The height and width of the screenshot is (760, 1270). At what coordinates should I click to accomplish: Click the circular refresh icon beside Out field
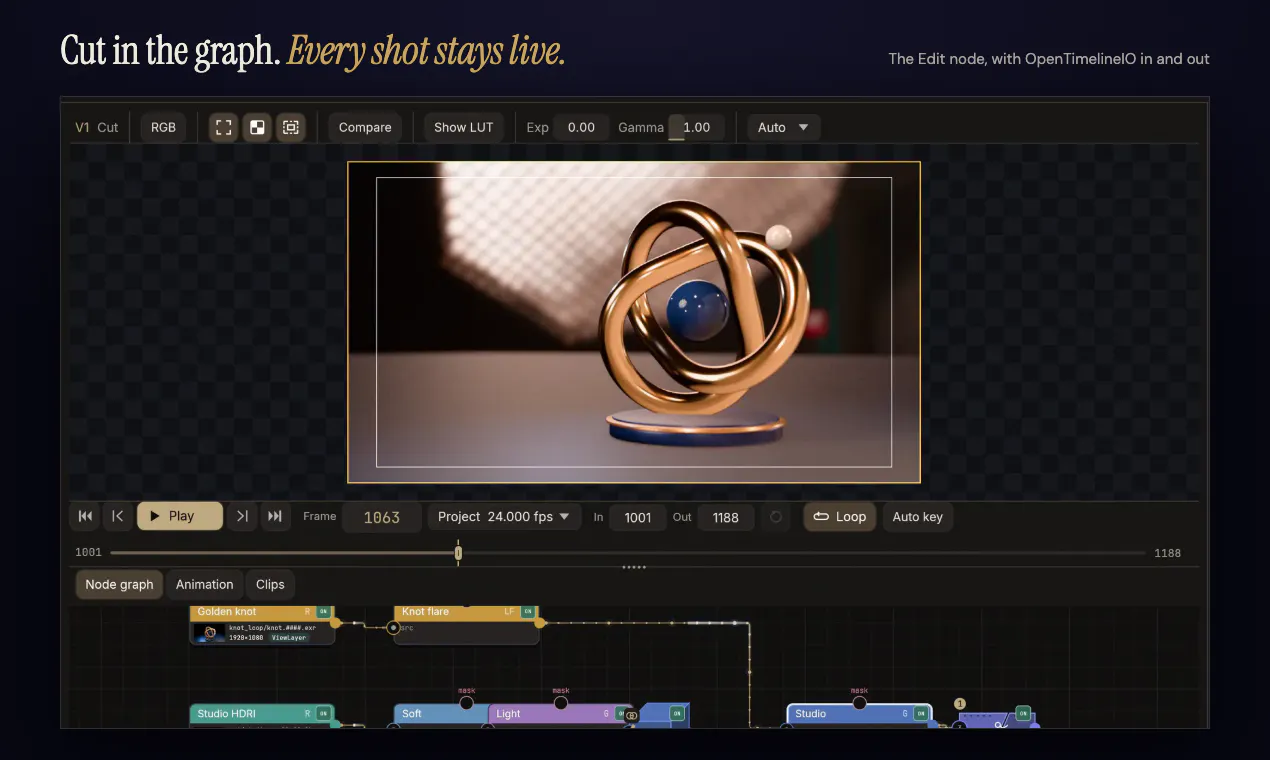tap(775, 517)
